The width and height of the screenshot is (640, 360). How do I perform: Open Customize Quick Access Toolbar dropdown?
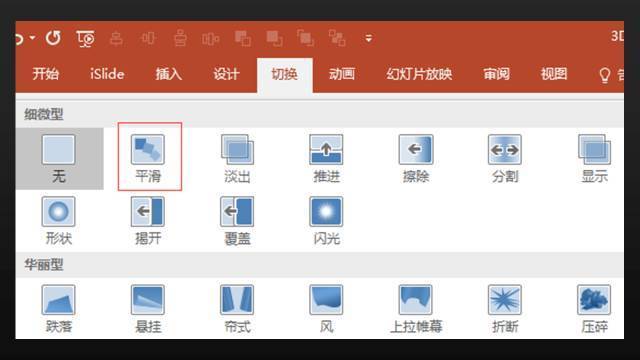(x=369, y=39)
